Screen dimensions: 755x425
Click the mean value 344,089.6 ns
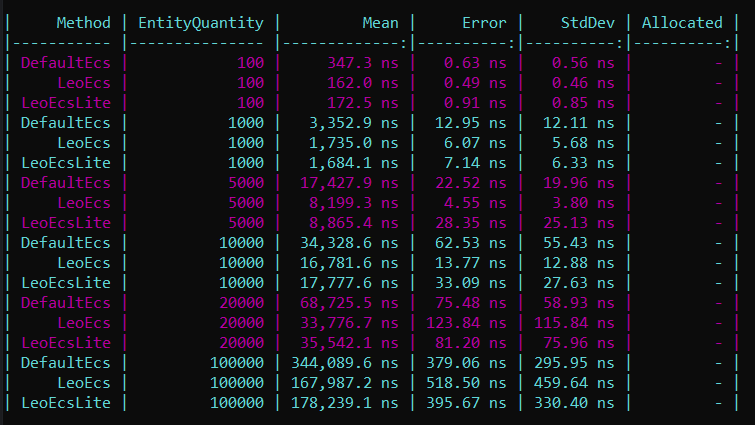(345, 362)
